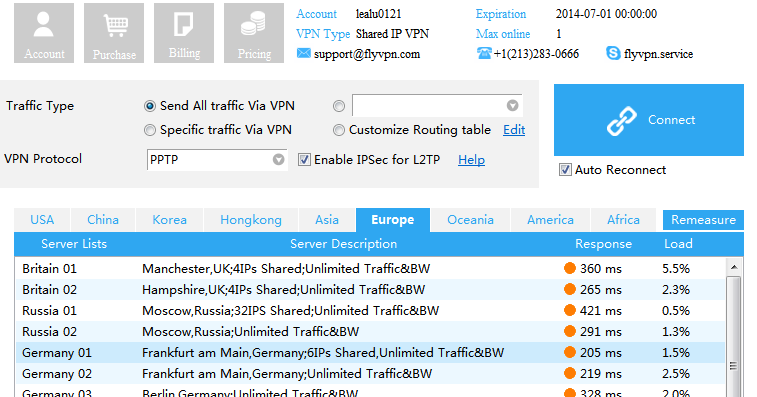The image size is (757, 397).
Task: Switch to the USA tab
Action: coord(42,220)
